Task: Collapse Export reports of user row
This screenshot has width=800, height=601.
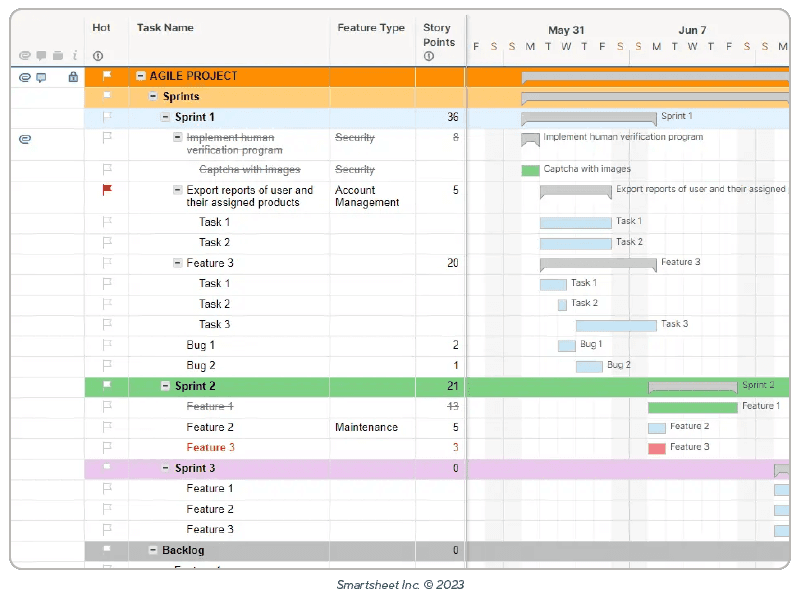Action: pyautogui.click(x=177, y=190)
